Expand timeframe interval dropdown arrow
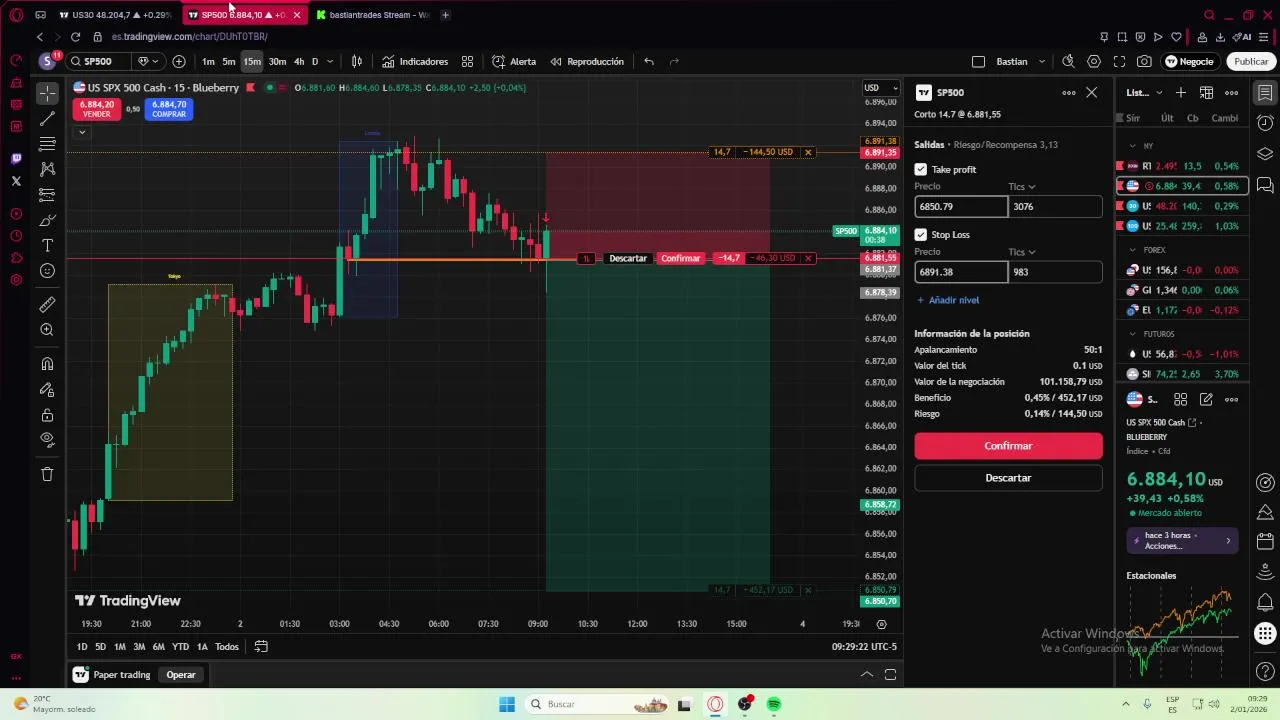Screen dimensions: 1280x720 pyautogui.click(x=330, y=61)
